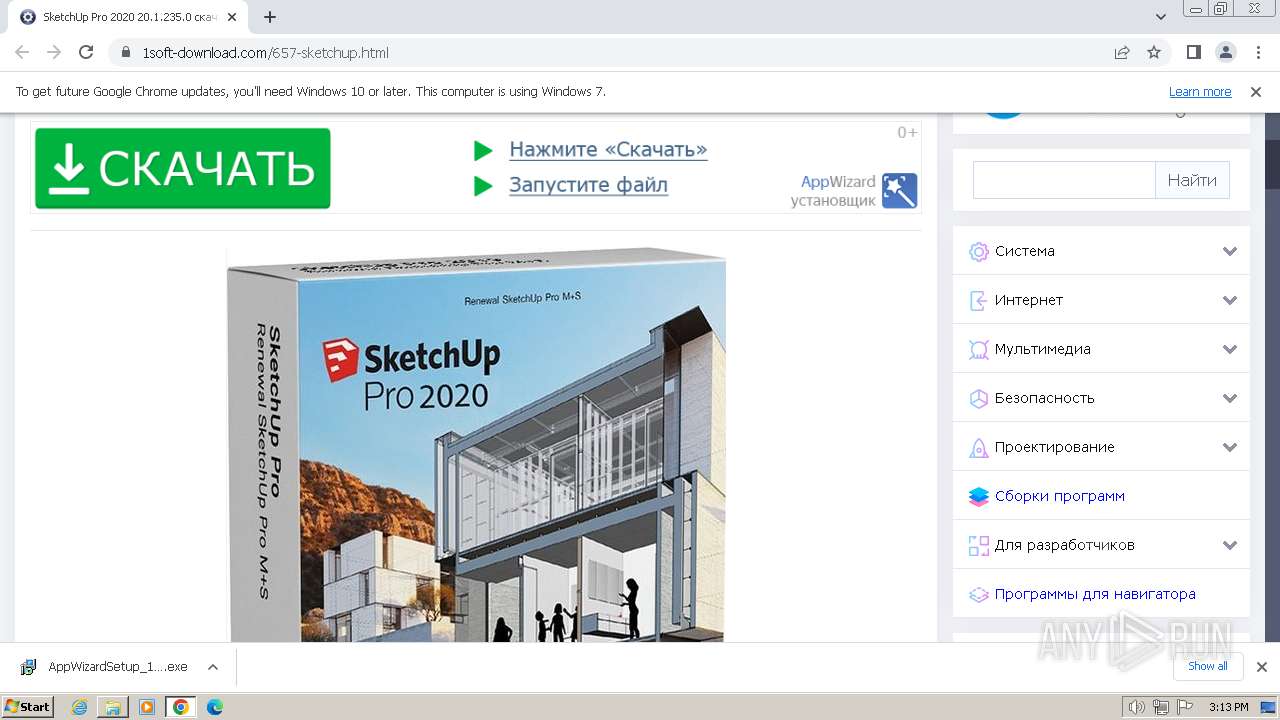Click the Action Center flag tray icon
This screenshot has height=720, width=1280.
point(1184,707)
